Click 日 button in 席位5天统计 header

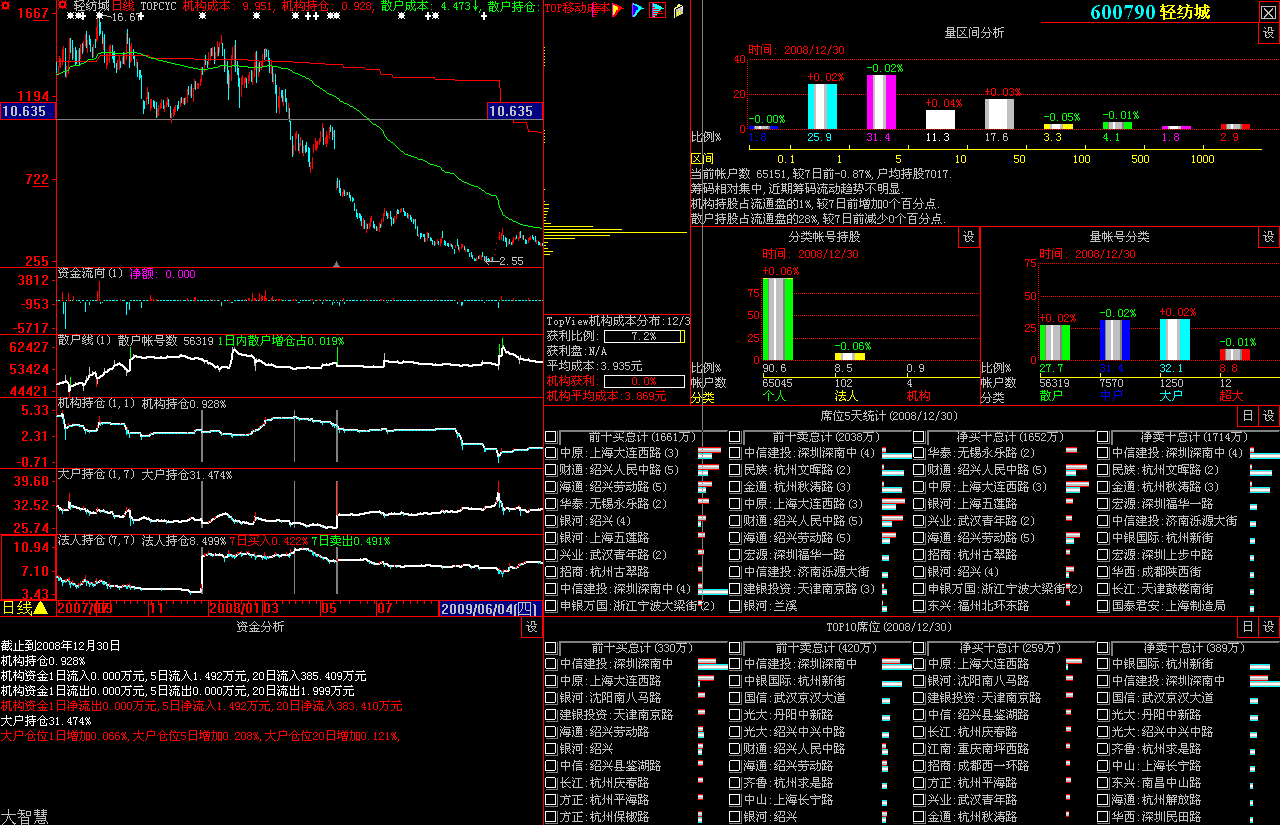click(x=1247, y=416)
